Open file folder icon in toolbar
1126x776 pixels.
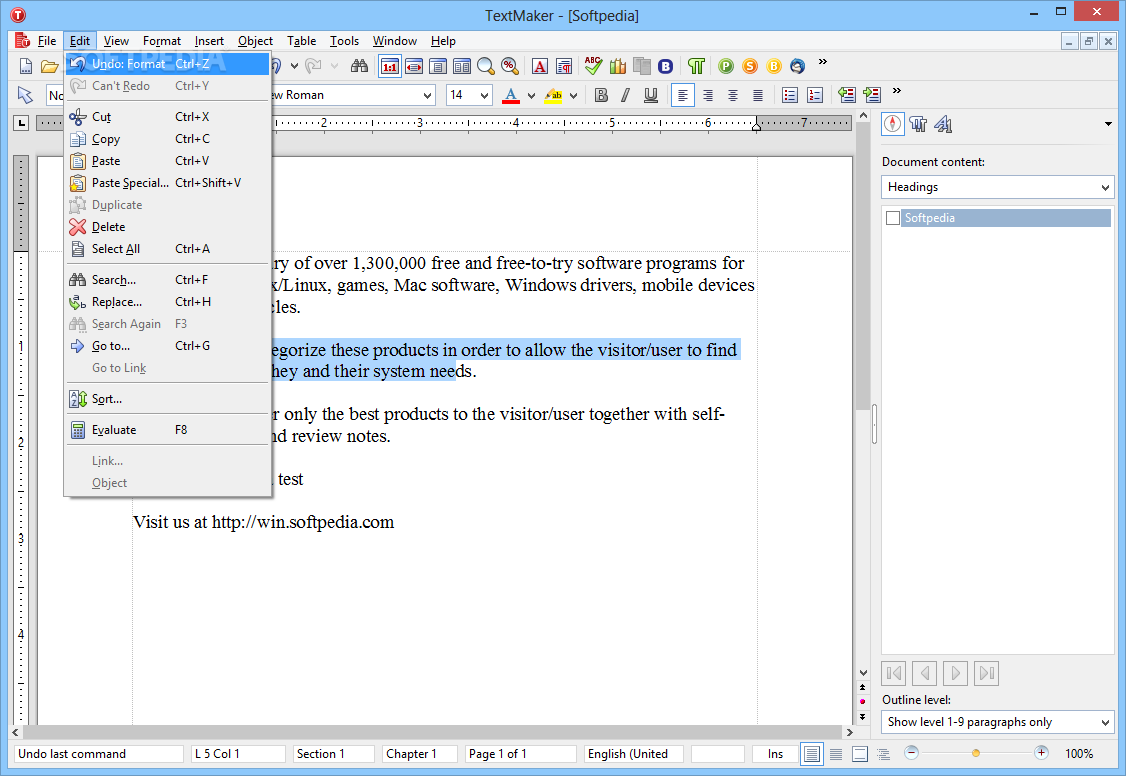coord(50,67)
